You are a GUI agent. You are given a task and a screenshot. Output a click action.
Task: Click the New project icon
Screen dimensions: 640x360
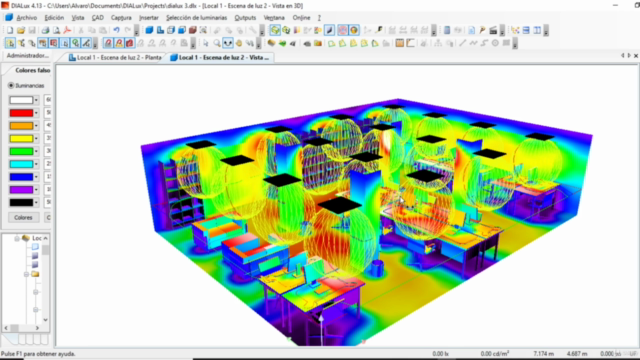pos(10,30)
